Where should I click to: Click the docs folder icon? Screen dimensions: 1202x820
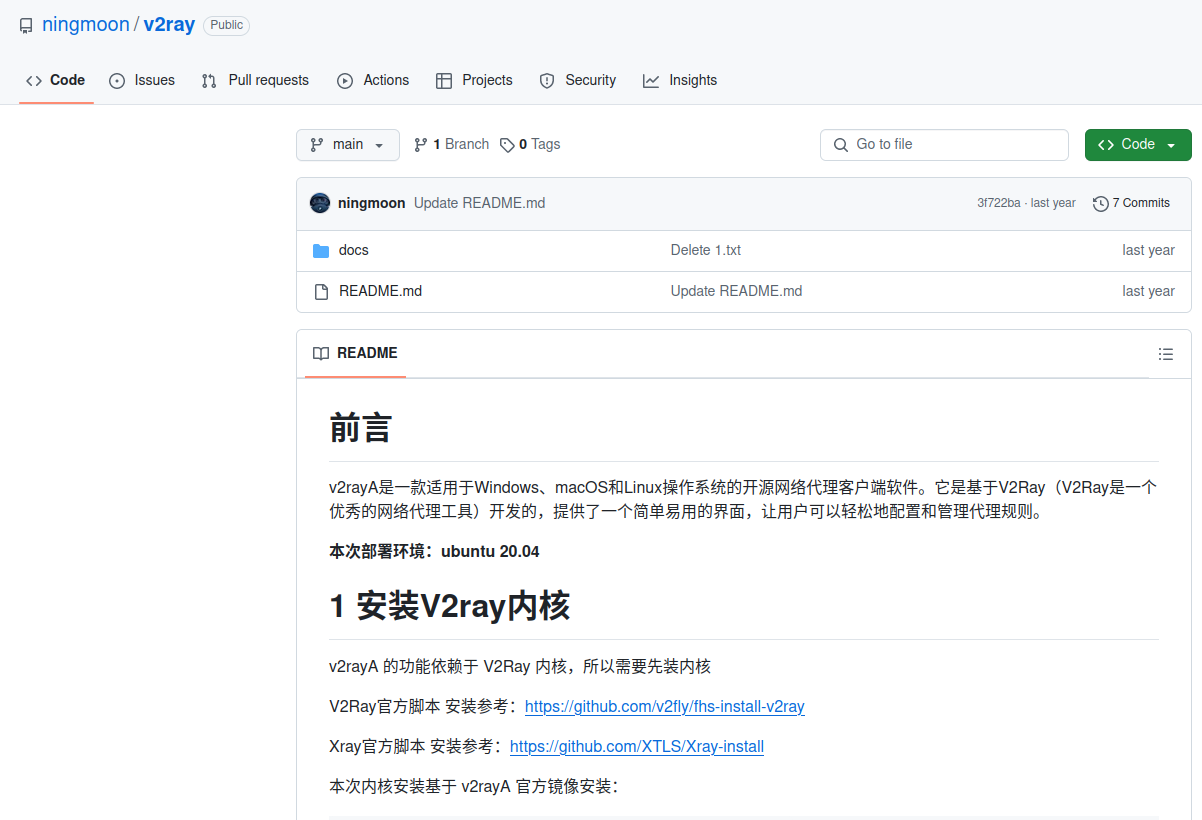321,250
